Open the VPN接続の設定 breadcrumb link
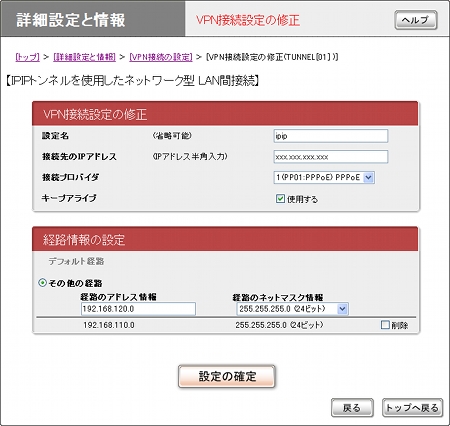The height and width of the screenshot is (426, 450). (161, 57)
